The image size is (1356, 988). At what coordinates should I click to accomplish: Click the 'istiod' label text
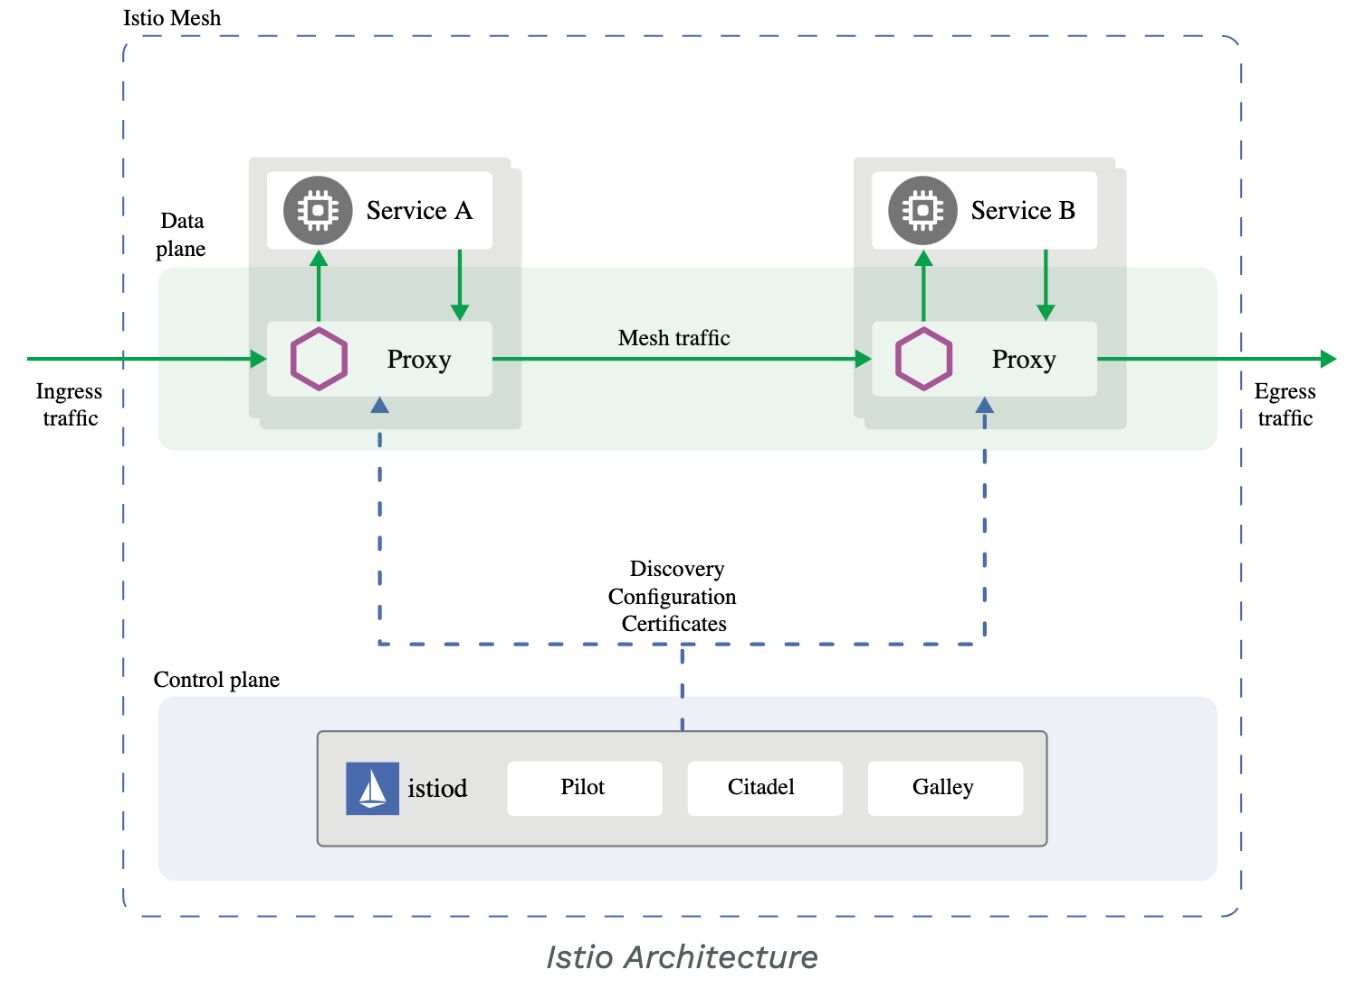point(437,788)
